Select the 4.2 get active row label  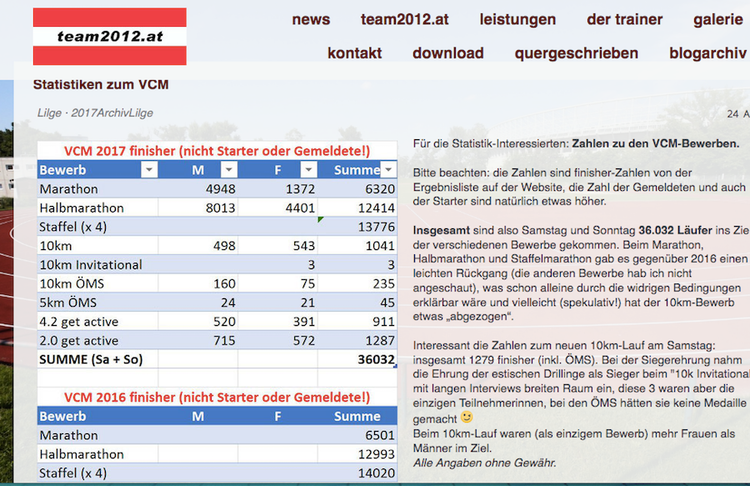point(78,322)
